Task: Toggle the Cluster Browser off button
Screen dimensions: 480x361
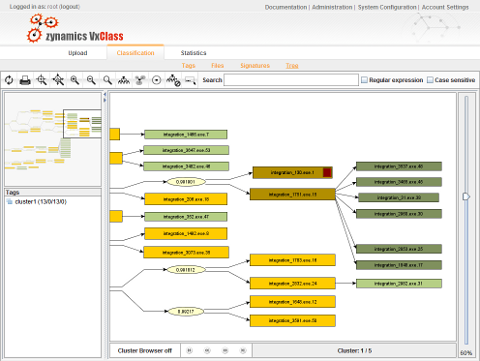Action: (x=145, y=351)
